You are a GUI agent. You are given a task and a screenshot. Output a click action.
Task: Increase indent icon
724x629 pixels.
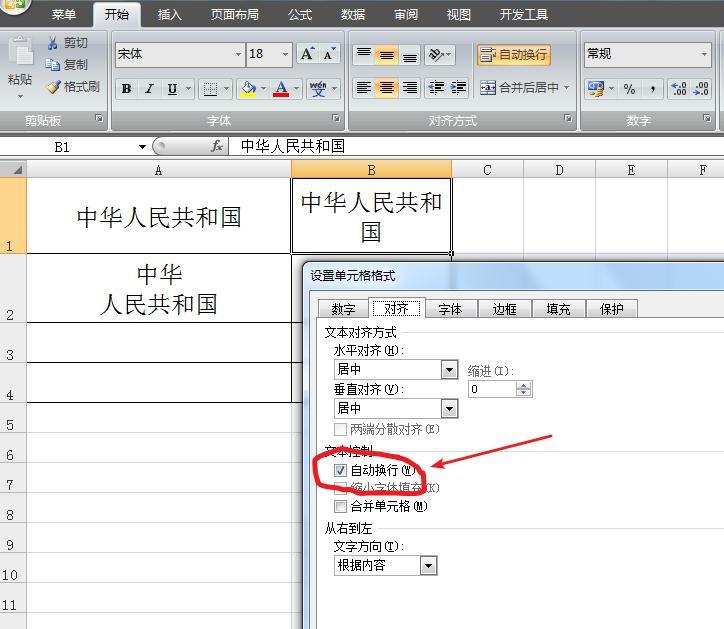tap(458, 87)
